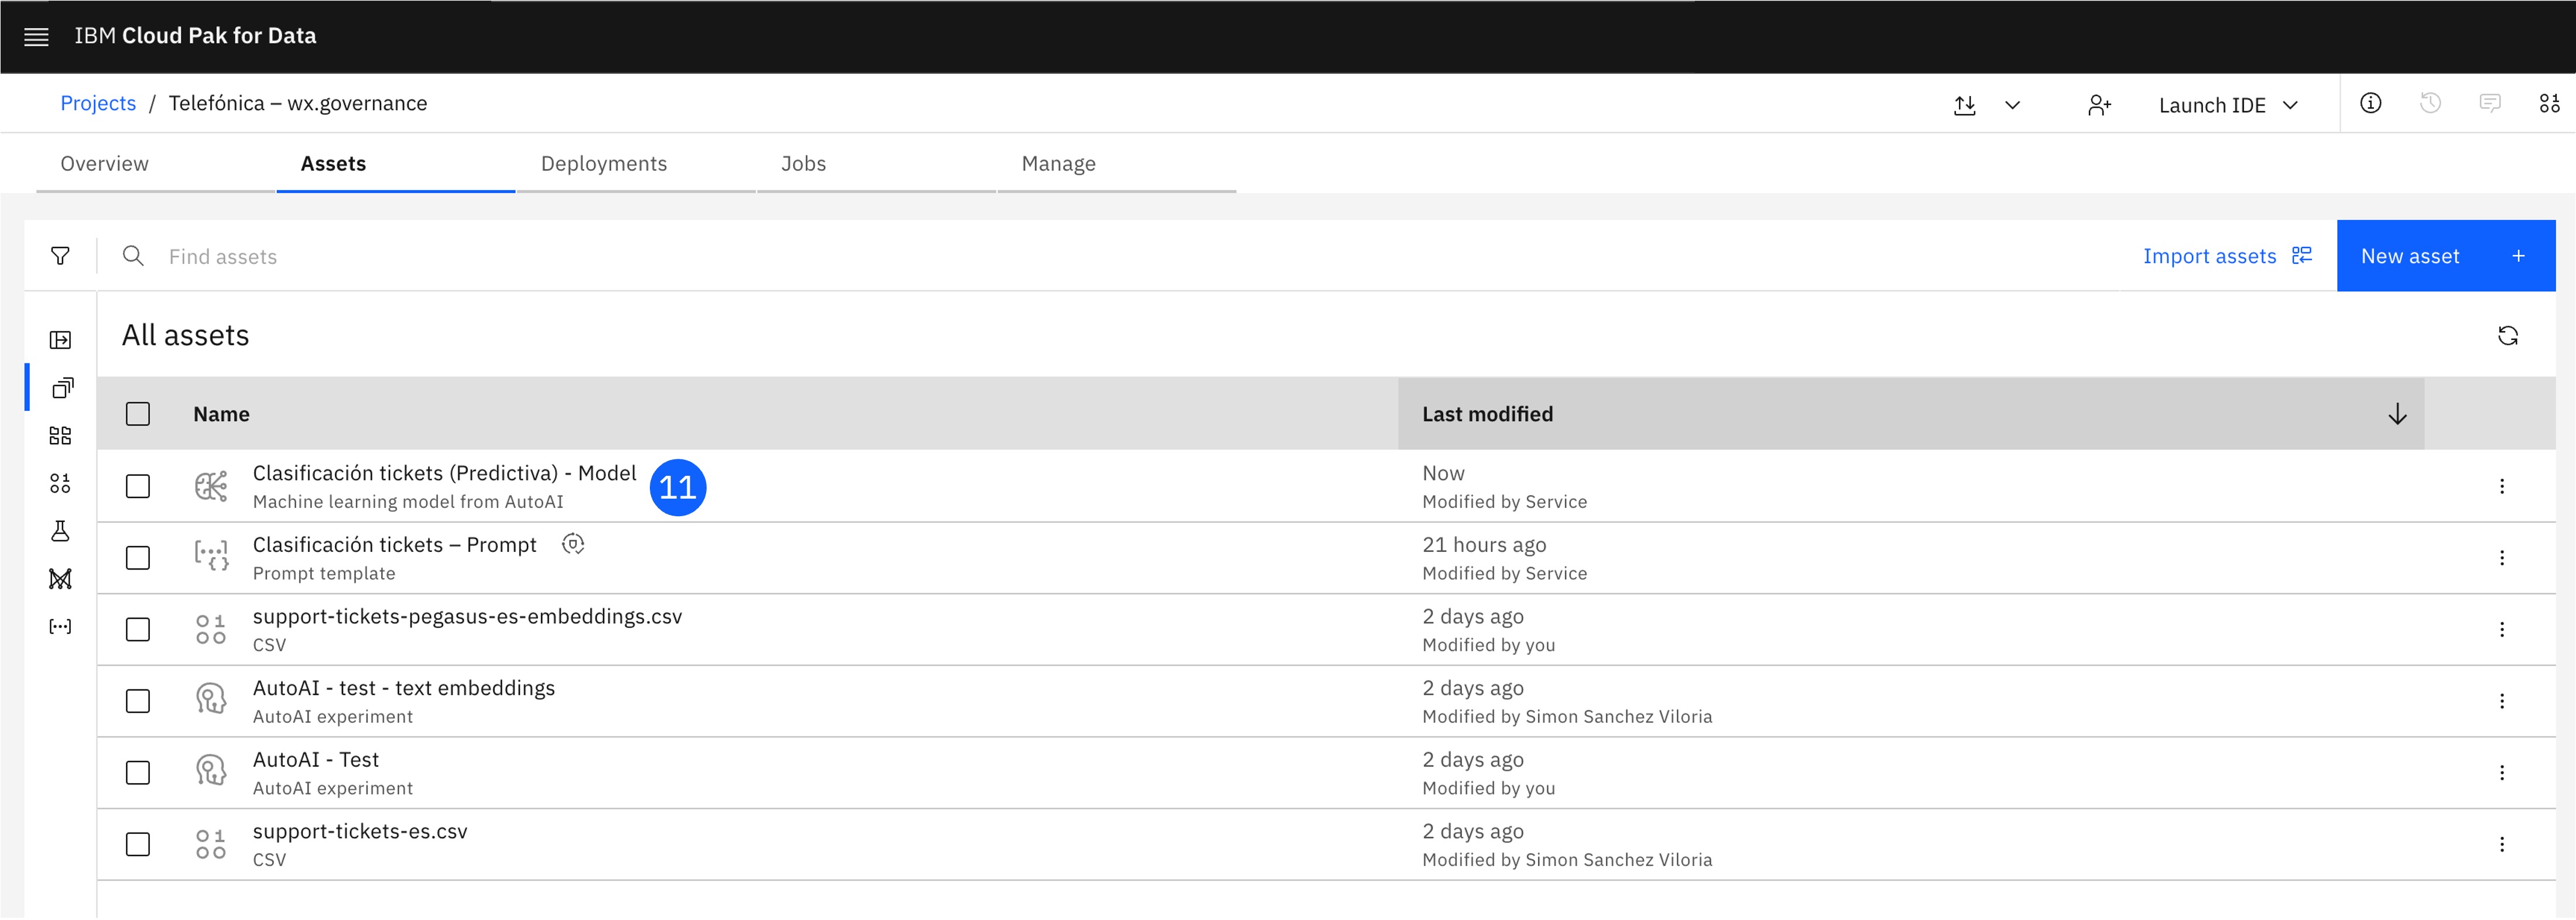Open Clasificación tickets – Prompt asset
The width and height of the screenshot is (2576, 920).
pyautogui.click(x=394, y=545)
